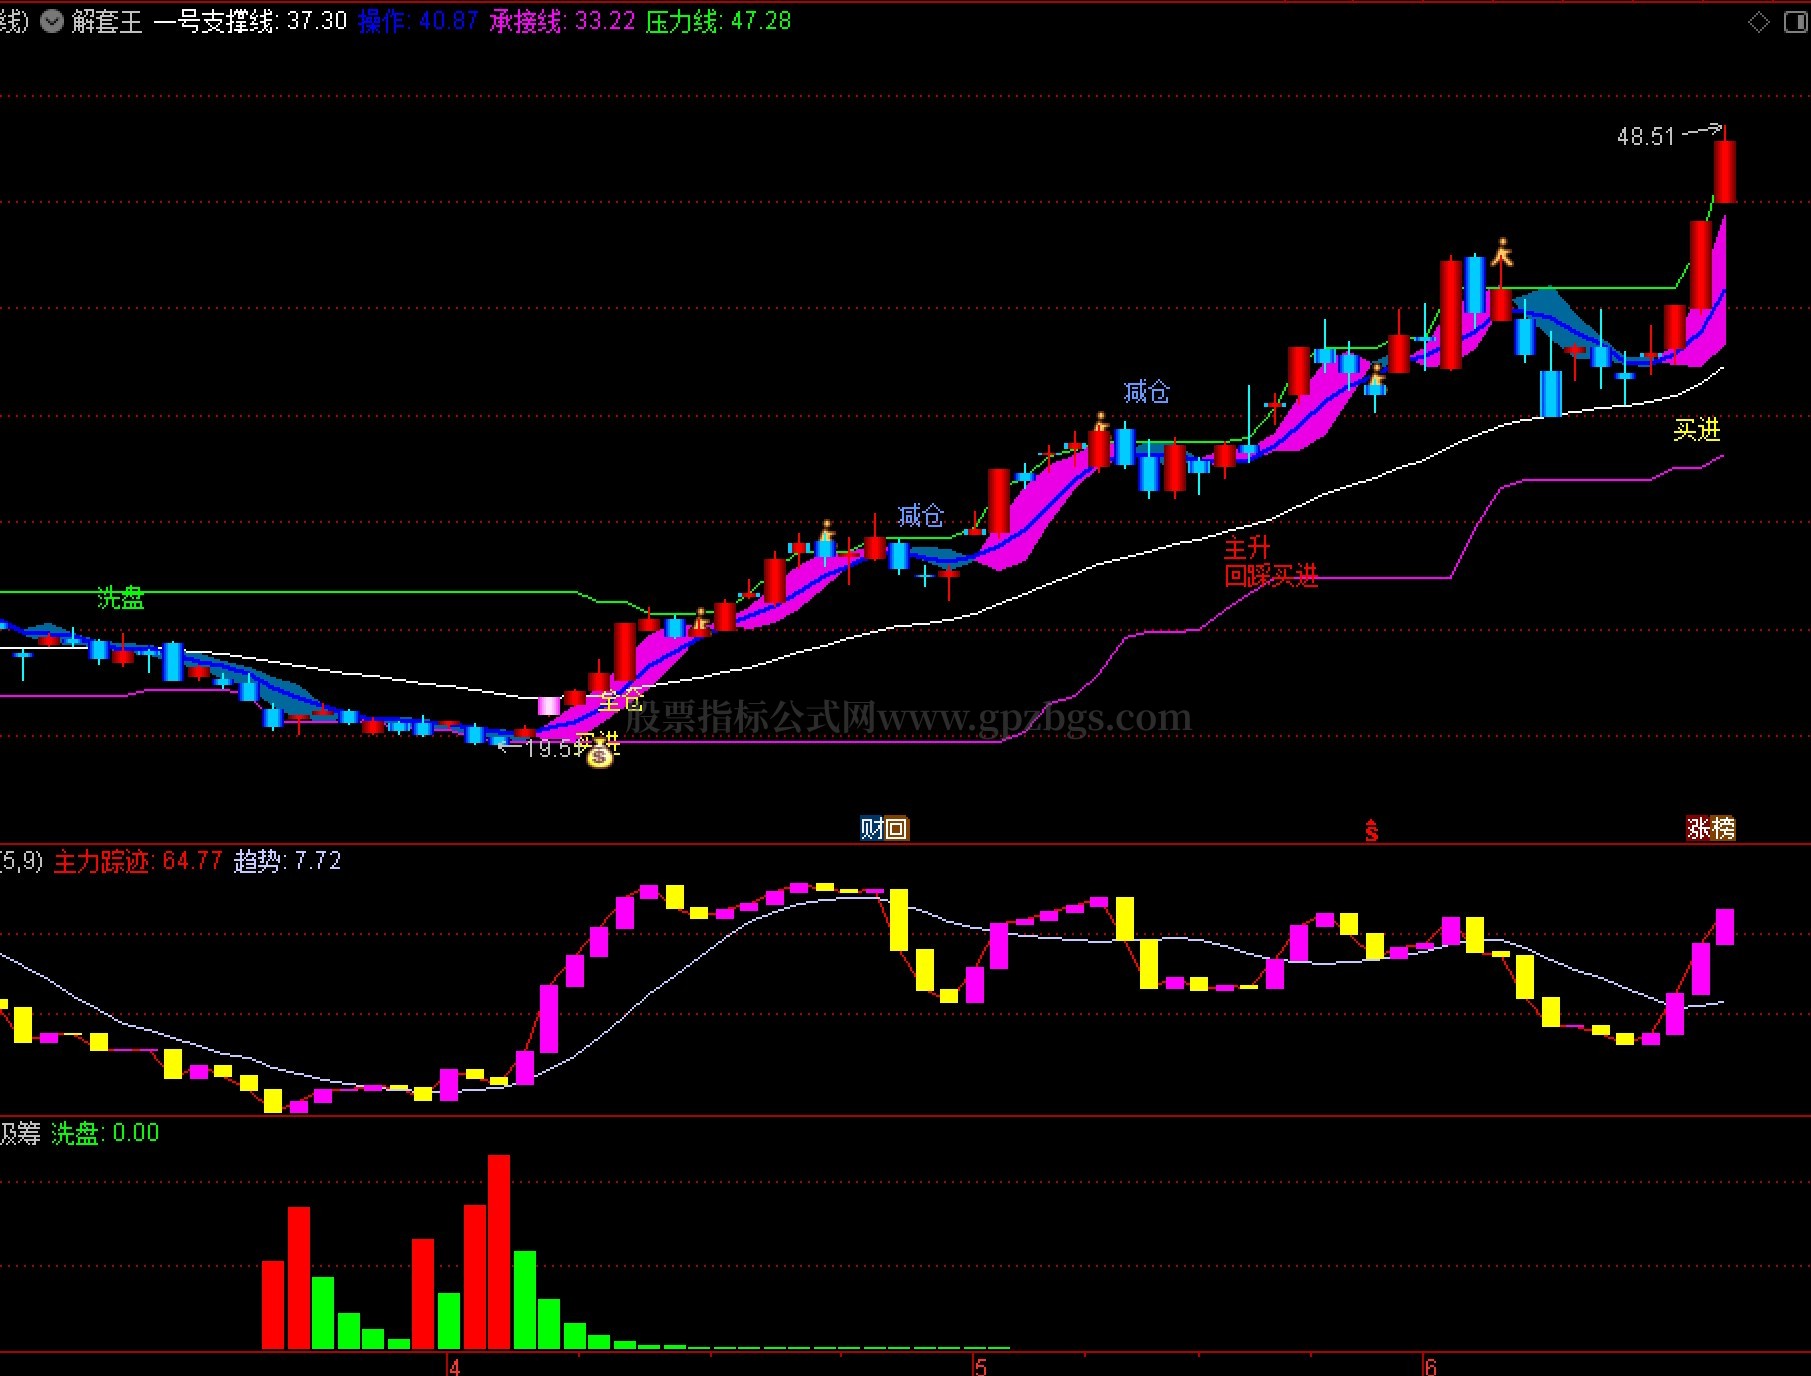Viewport: 1811px width, 1376px height.
Task: Click the last red candlestick at 48.51
Action: 1724,171
